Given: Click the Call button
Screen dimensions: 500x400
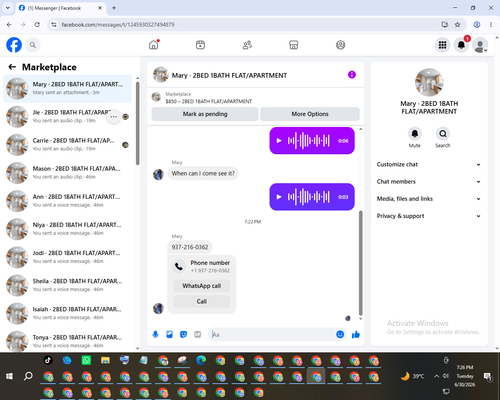Looking at the screenshot, I should (x=202, y=301).
